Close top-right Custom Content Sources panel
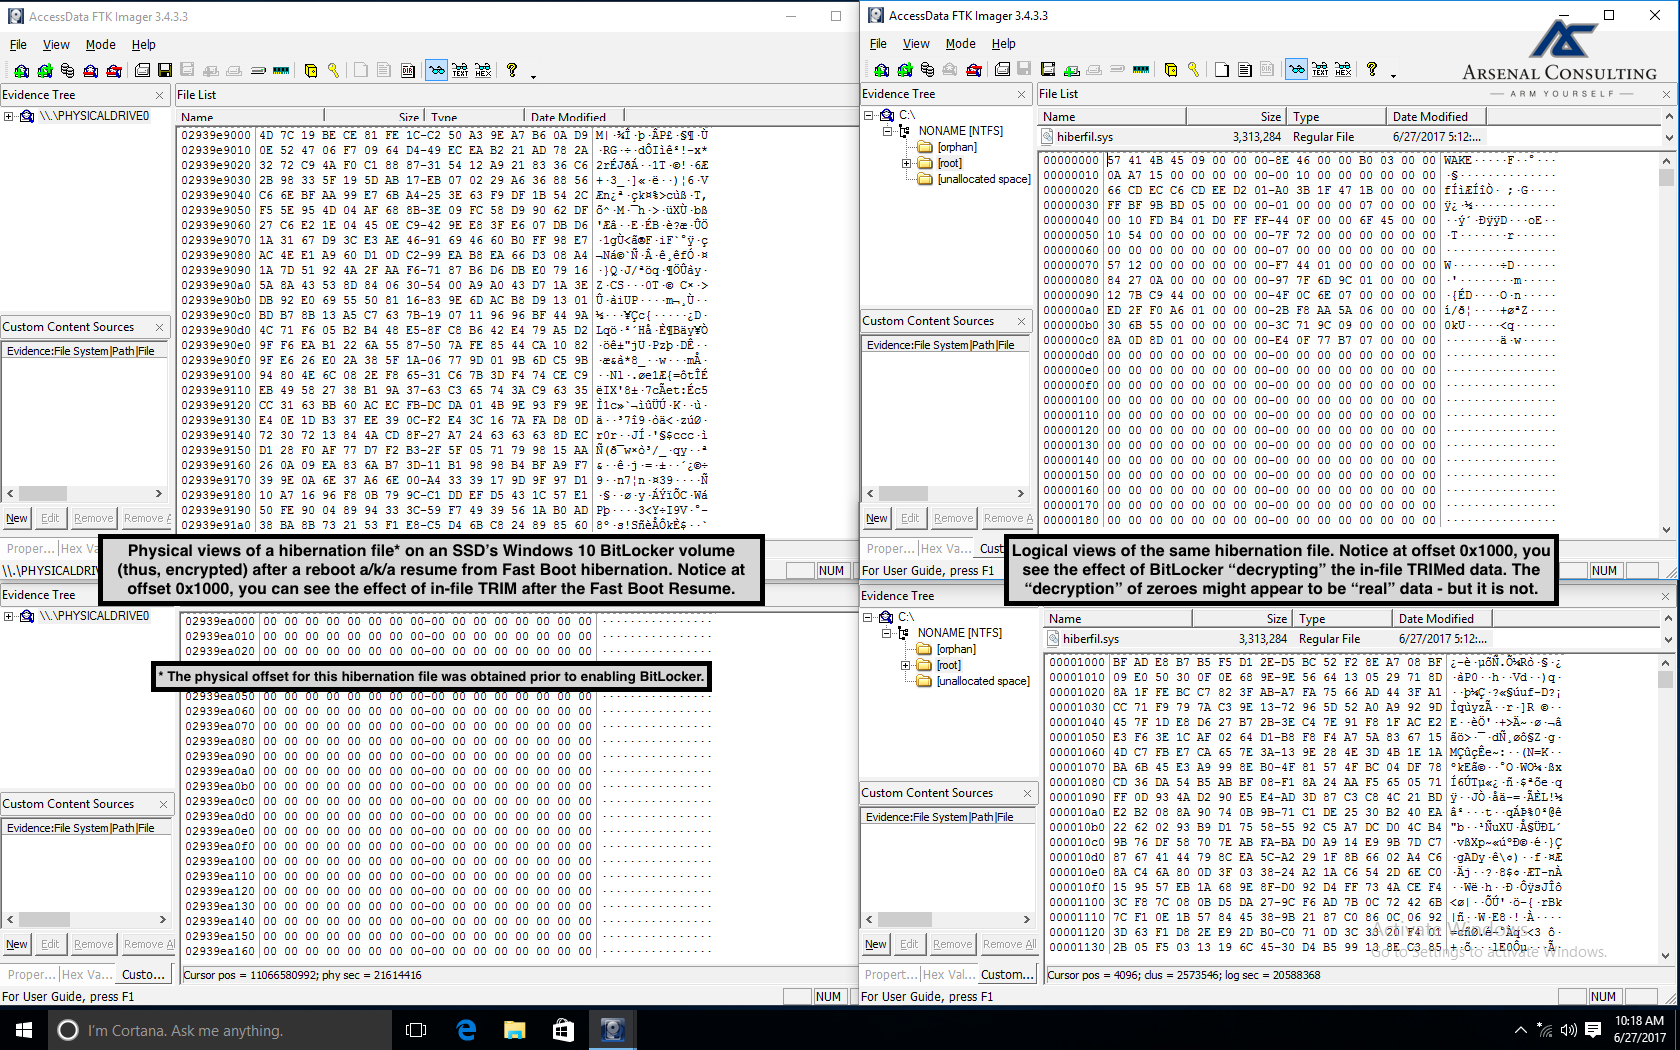Screen dimensions: 1680x1050 pyautogui.click(x=1021, y=321)
